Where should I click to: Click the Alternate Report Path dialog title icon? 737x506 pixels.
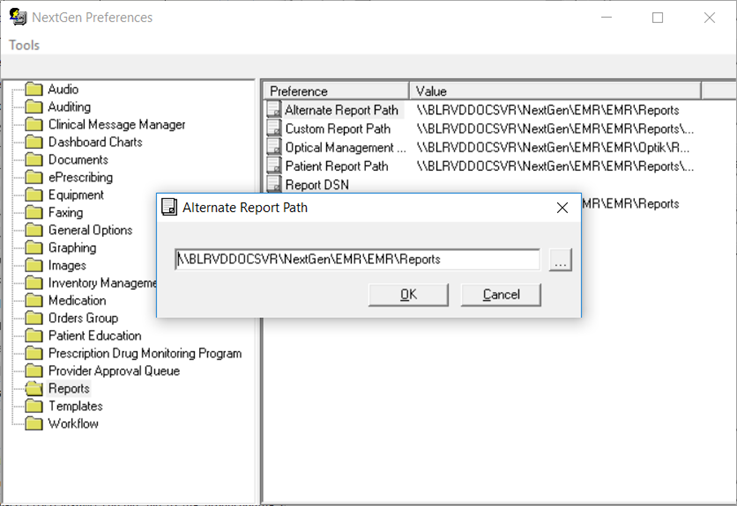[x=169, y=207]
